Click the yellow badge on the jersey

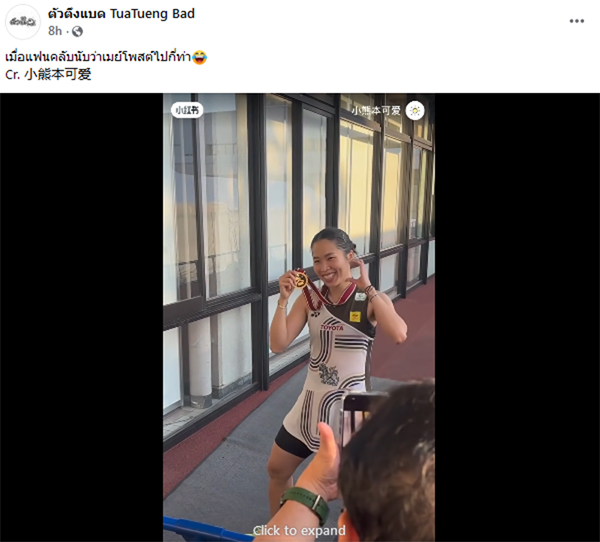coord(355,317)
